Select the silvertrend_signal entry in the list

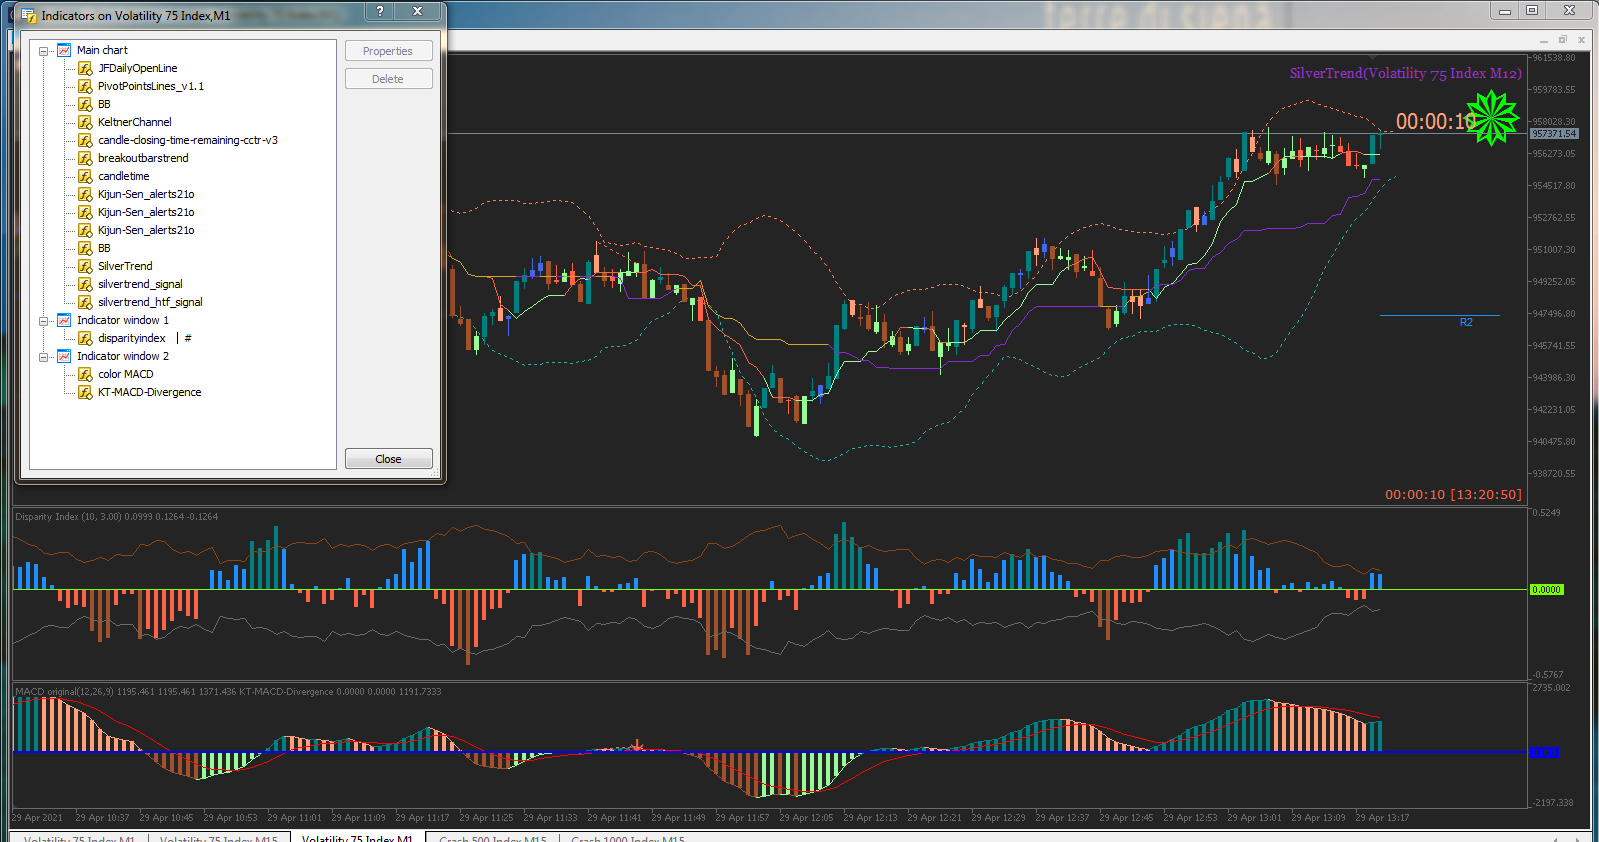(x=140, y=284)
